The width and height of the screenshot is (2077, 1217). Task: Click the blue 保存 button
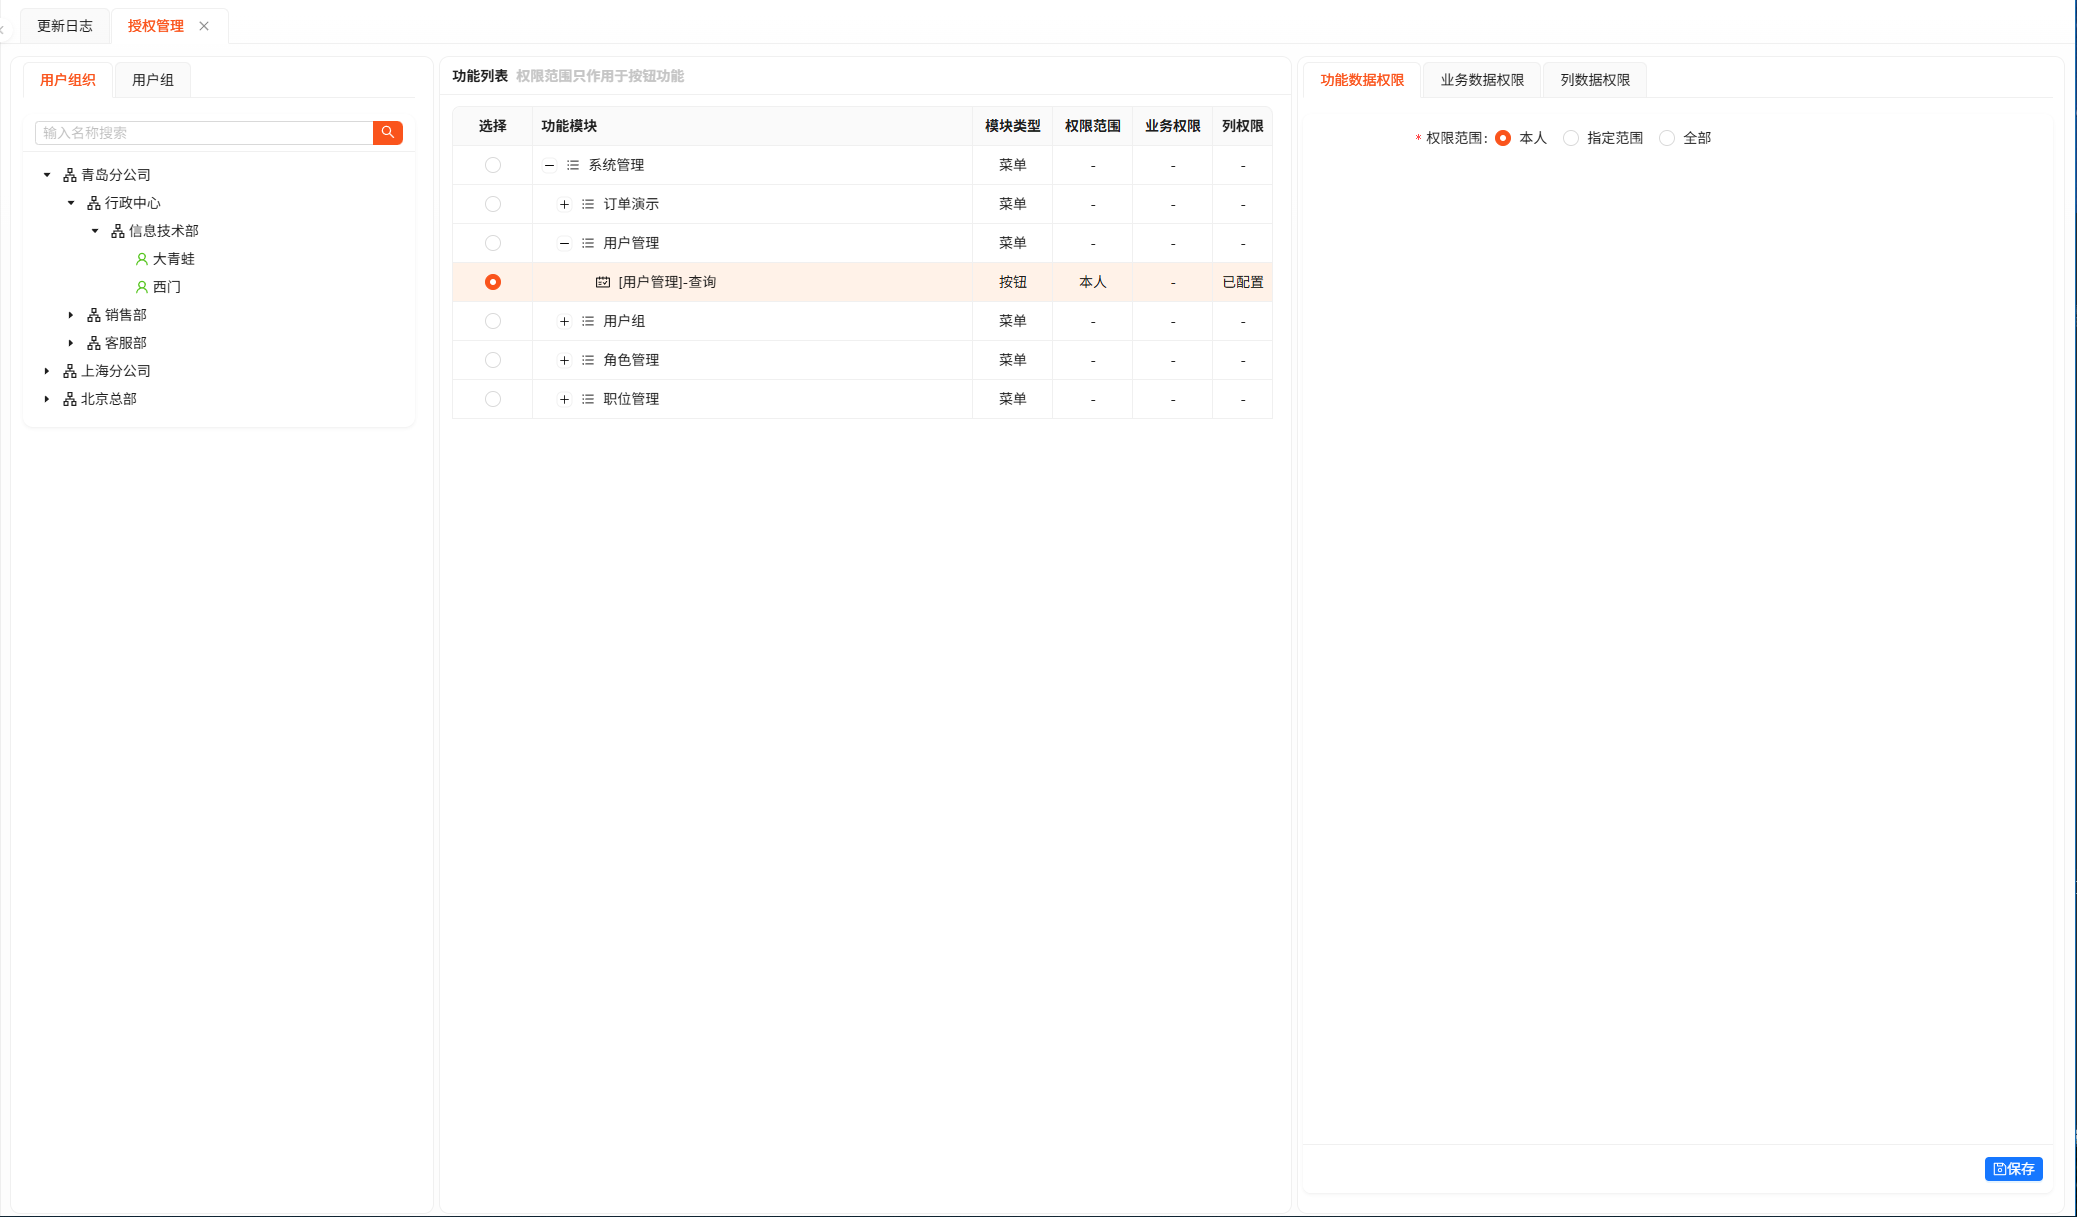click(2013, 1169)
